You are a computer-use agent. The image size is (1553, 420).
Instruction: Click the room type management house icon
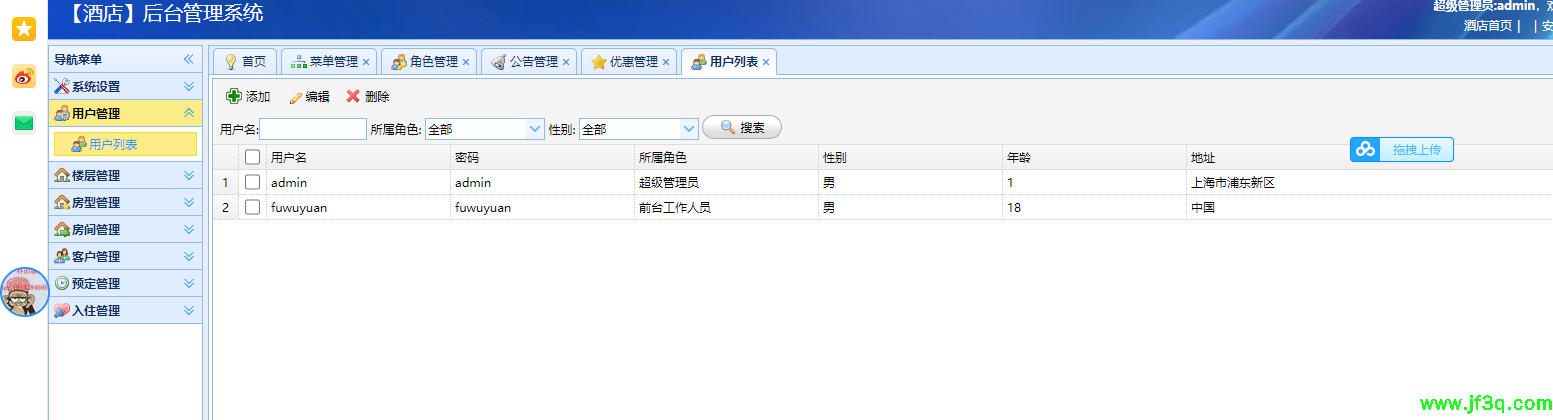62,202
